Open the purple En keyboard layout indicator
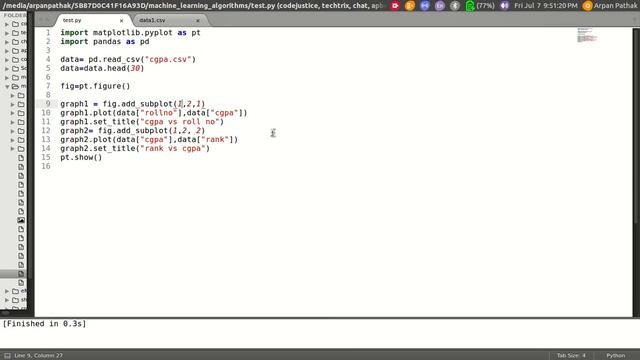This screenshot has width=640, height=360. click(440, 6)
